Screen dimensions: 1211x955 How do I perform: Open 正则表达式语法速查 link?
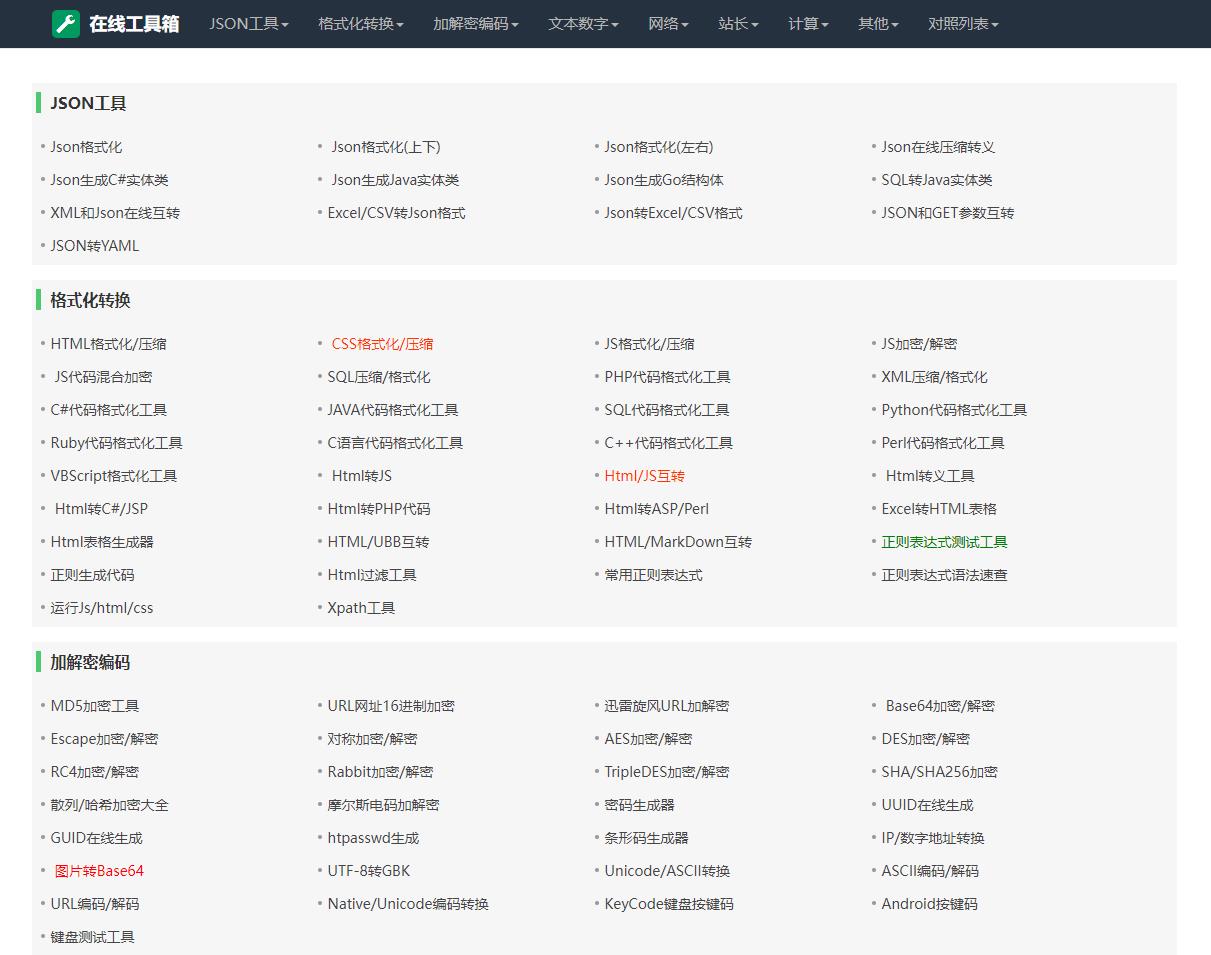(x=945, y=575)
